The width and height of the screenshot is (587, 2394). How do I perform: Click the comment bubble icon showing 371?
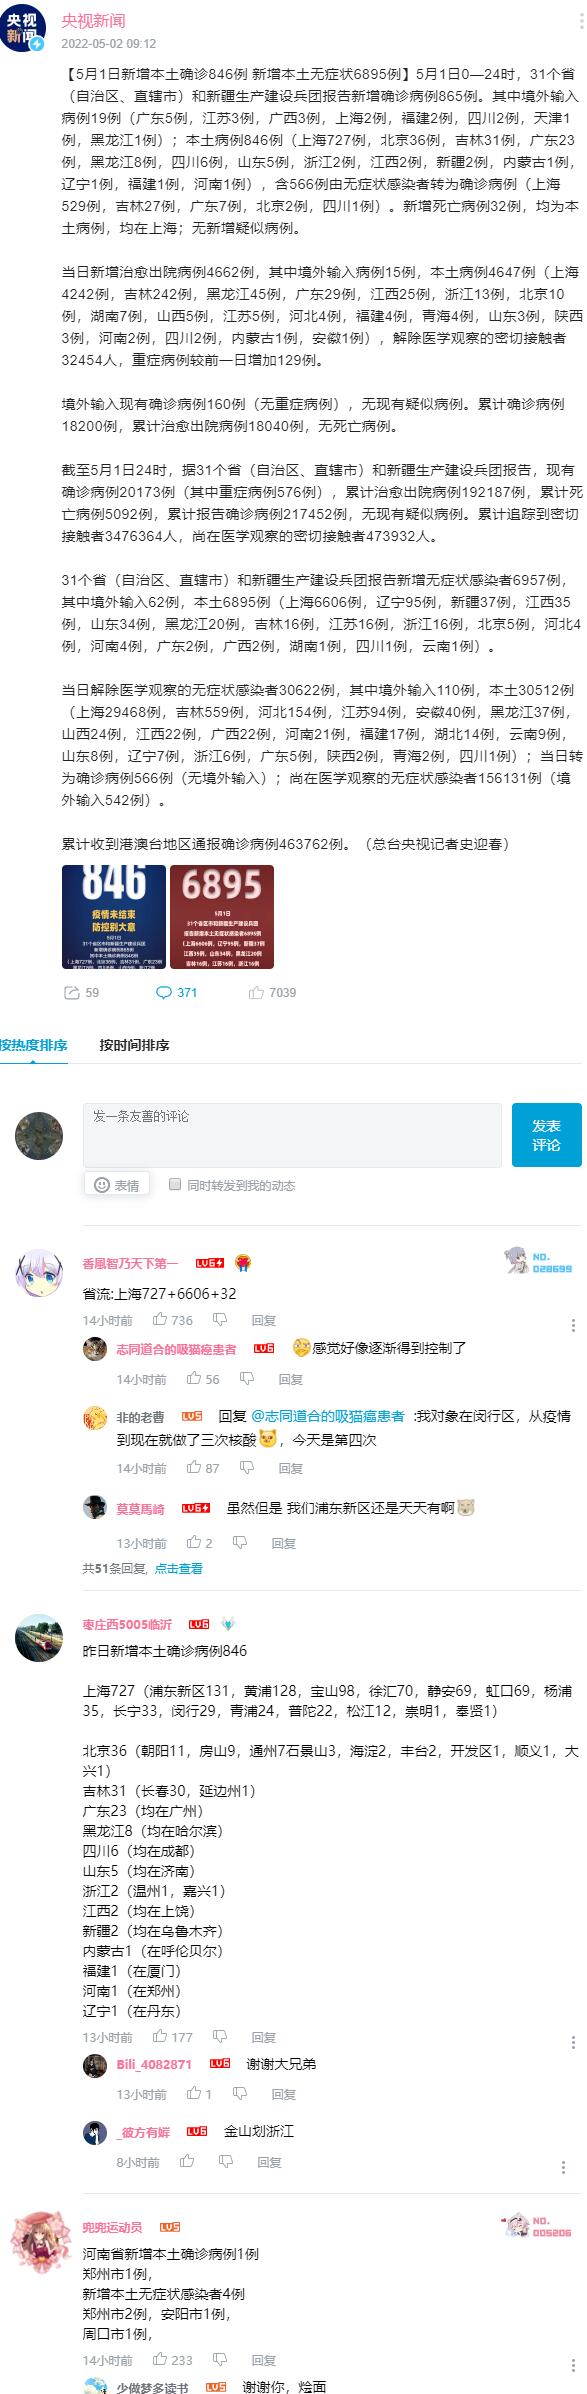[164, 992]
